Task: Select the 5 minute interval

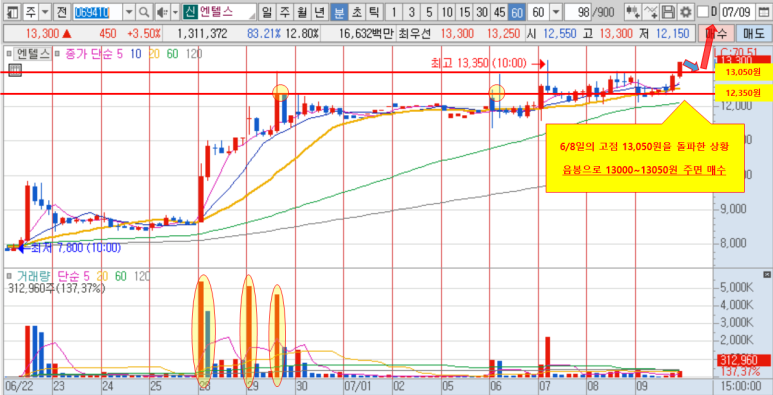Action: 429,12
